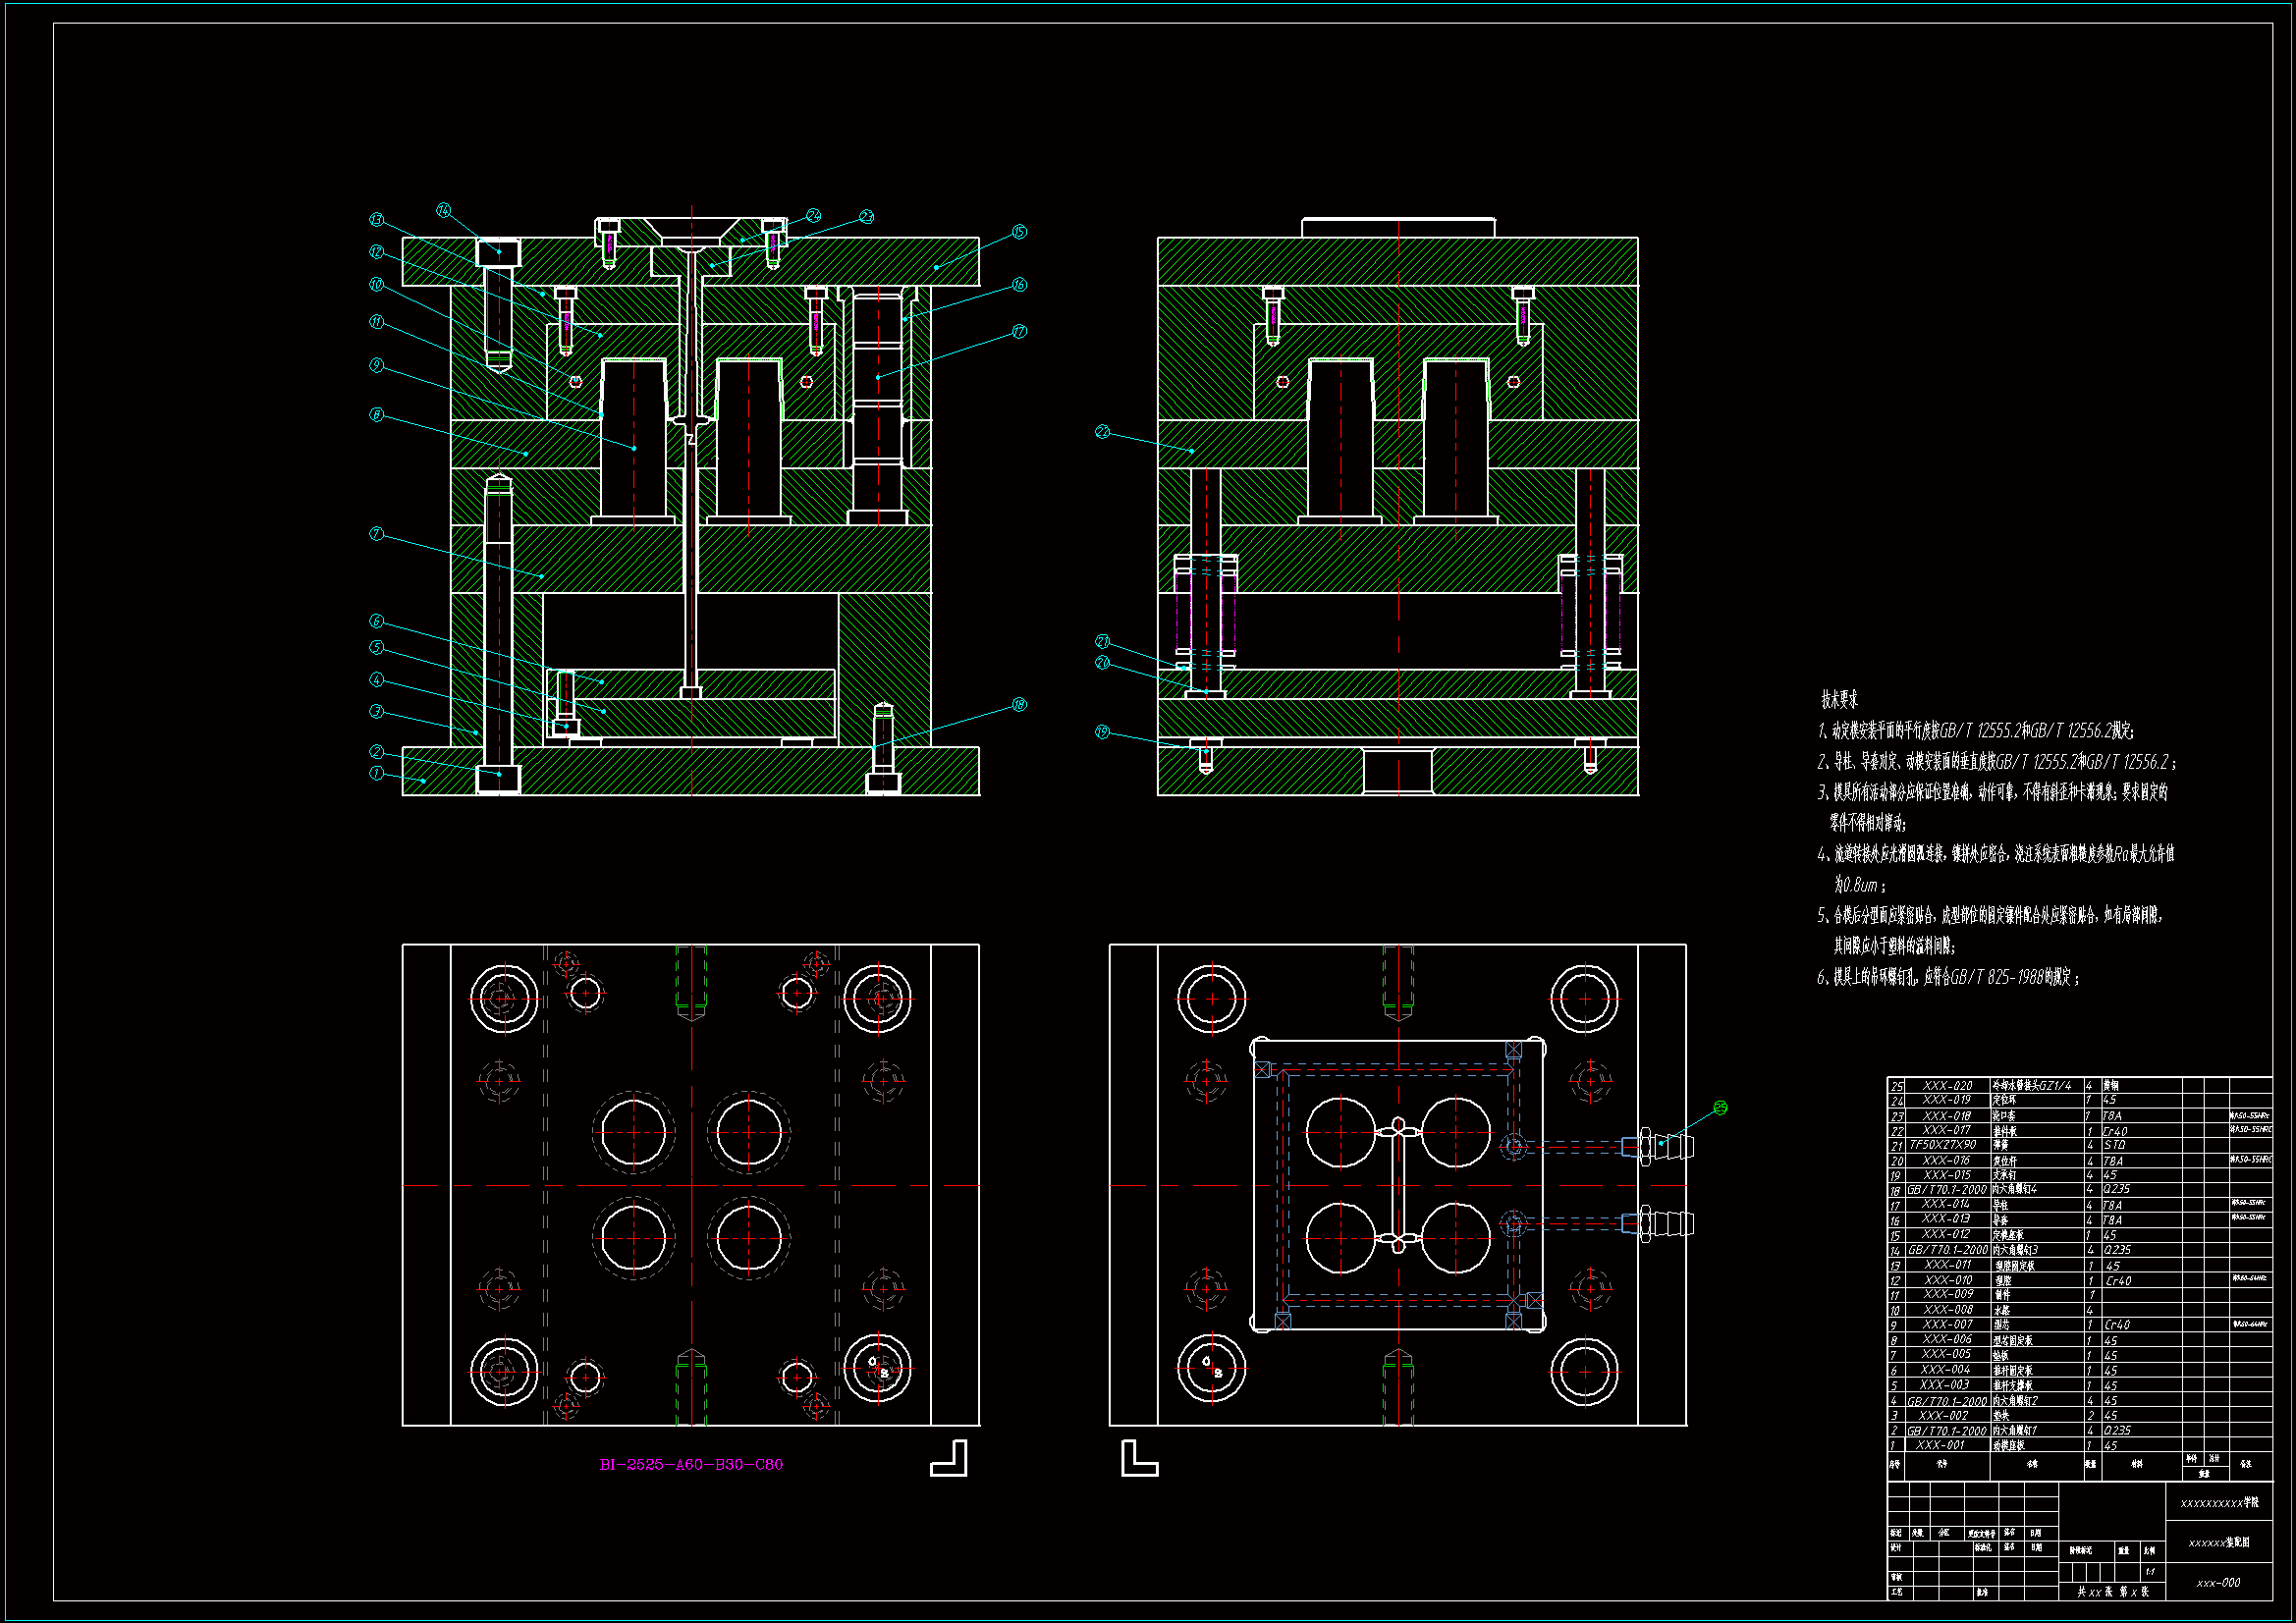2296x1623 pixels.
Task: Click part balloon number 14
Action: pyautogui.click(x=443, y=210)
